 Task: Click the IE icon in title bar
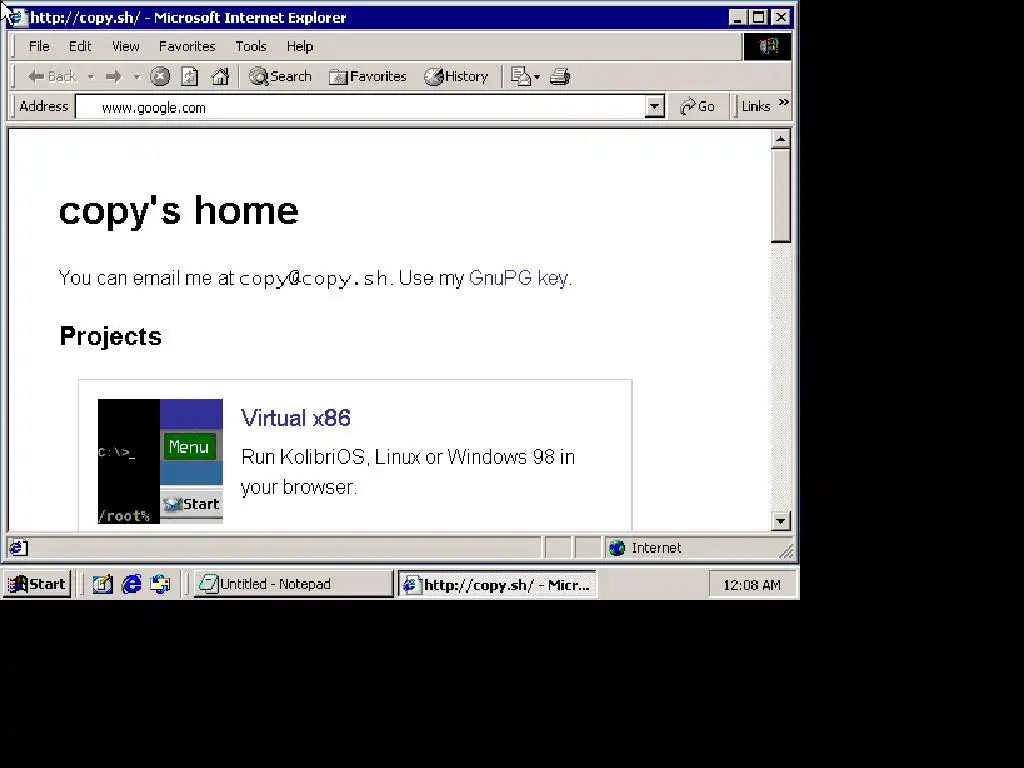(x=20, y=18)
